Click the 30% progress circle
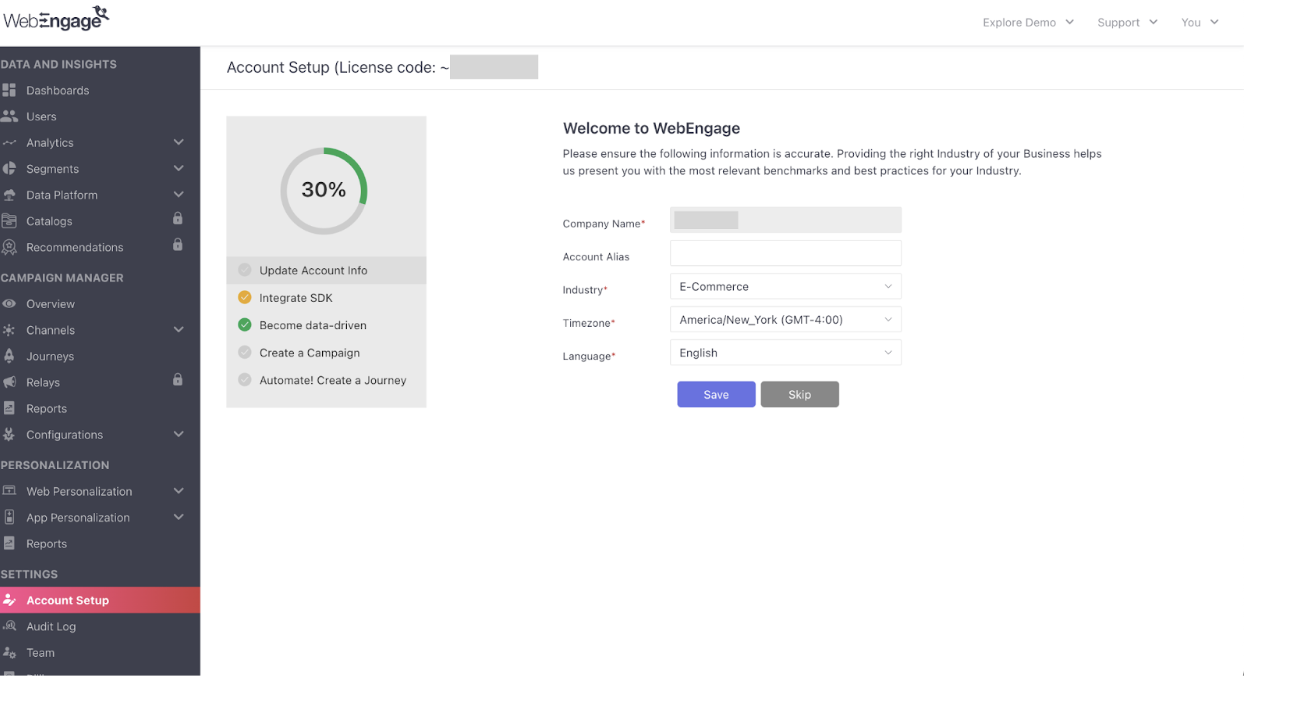This screenshot has height=716, width=1316. coord(324,190)
